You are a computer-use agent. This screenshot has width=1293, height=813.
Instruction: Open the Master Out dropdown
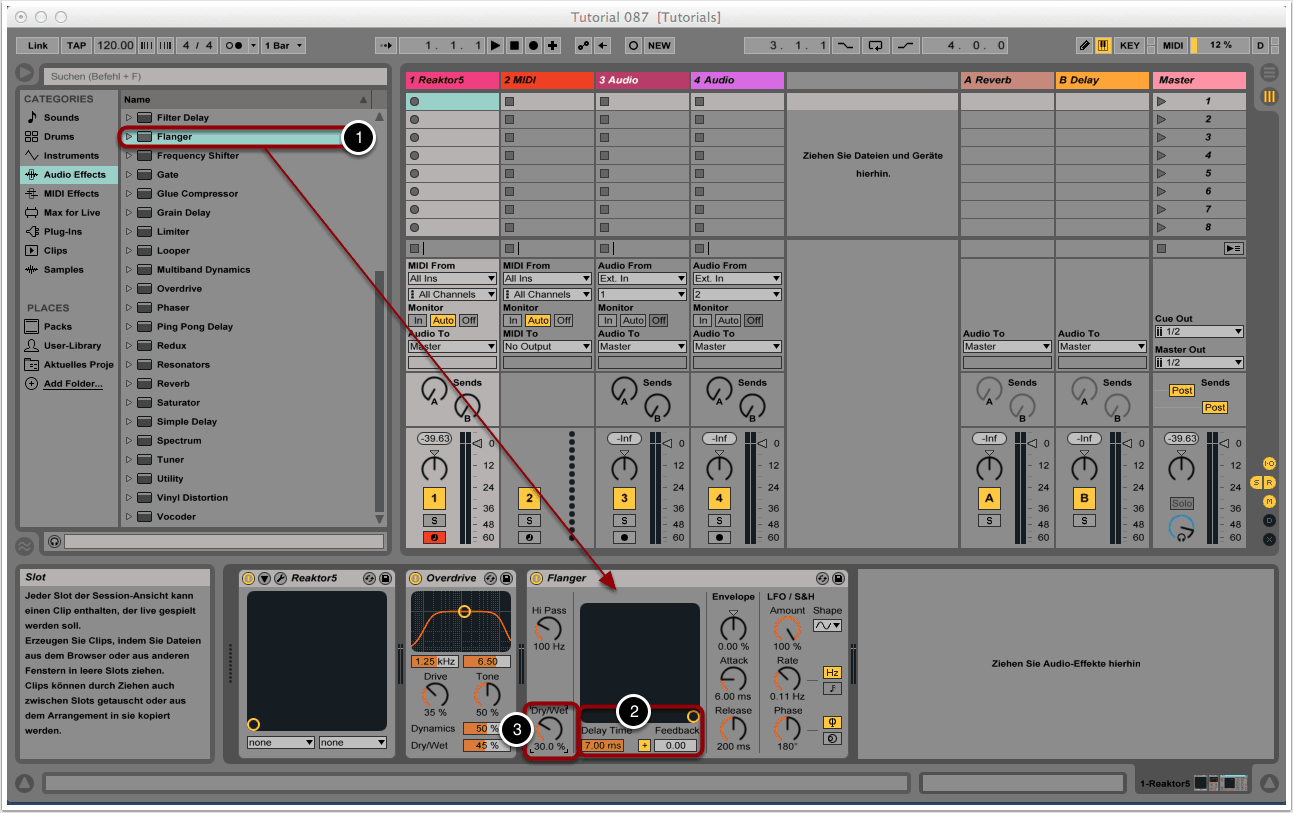[x=1199, y=363]
